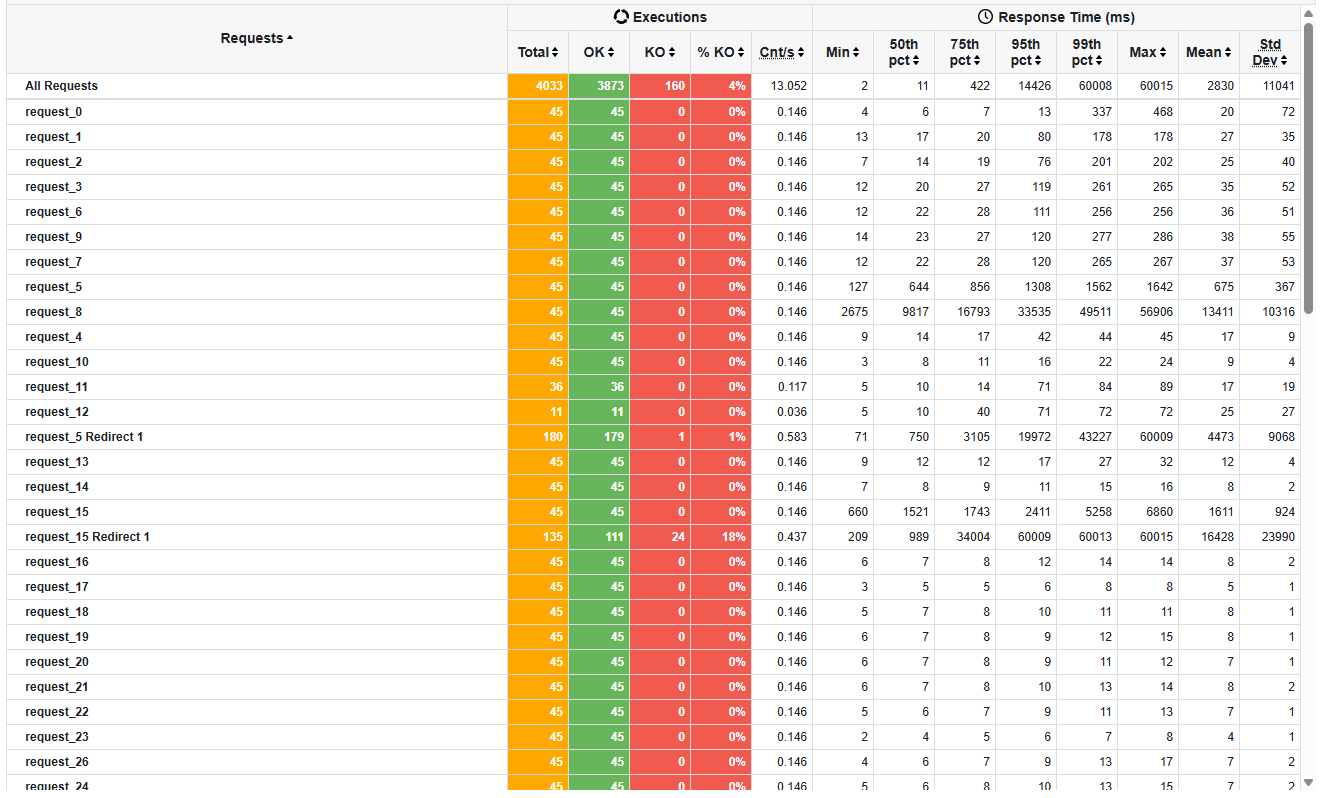
Task: Click the Executions group header icon
Action: coord(621,17)
